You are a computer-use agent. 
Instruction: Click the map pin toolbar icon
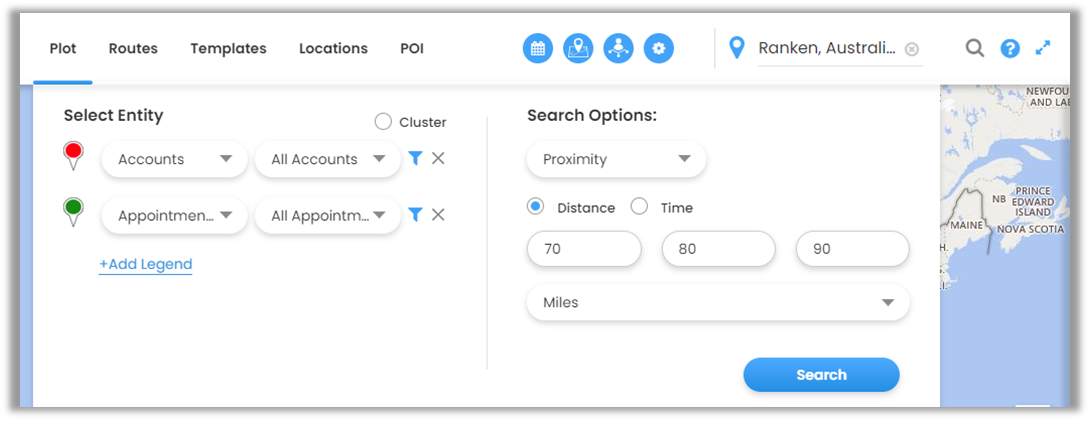click(x=578, y=48)
